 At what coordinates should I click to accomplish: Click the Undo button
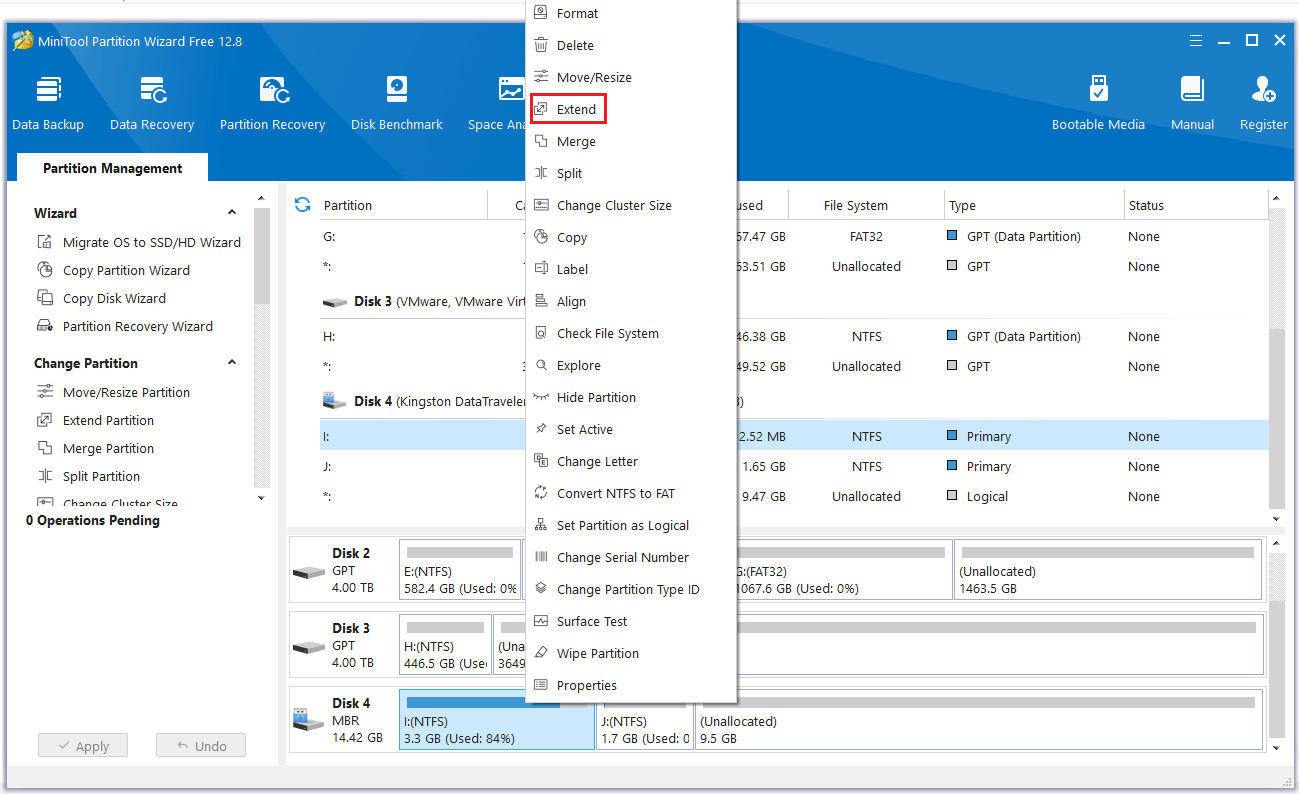click(201, 746)
